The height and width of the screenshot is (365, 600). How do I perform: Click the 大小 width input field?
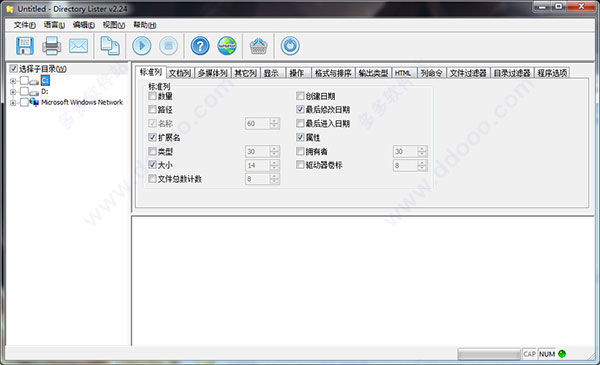tap(258, 165)
